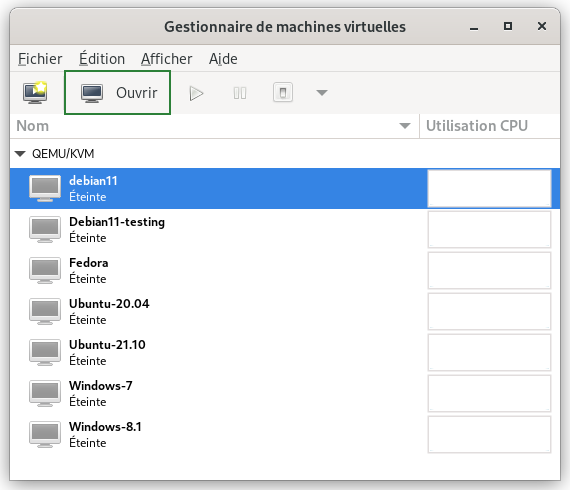Select the debian11 virtual machine

[x=285, y=188]
